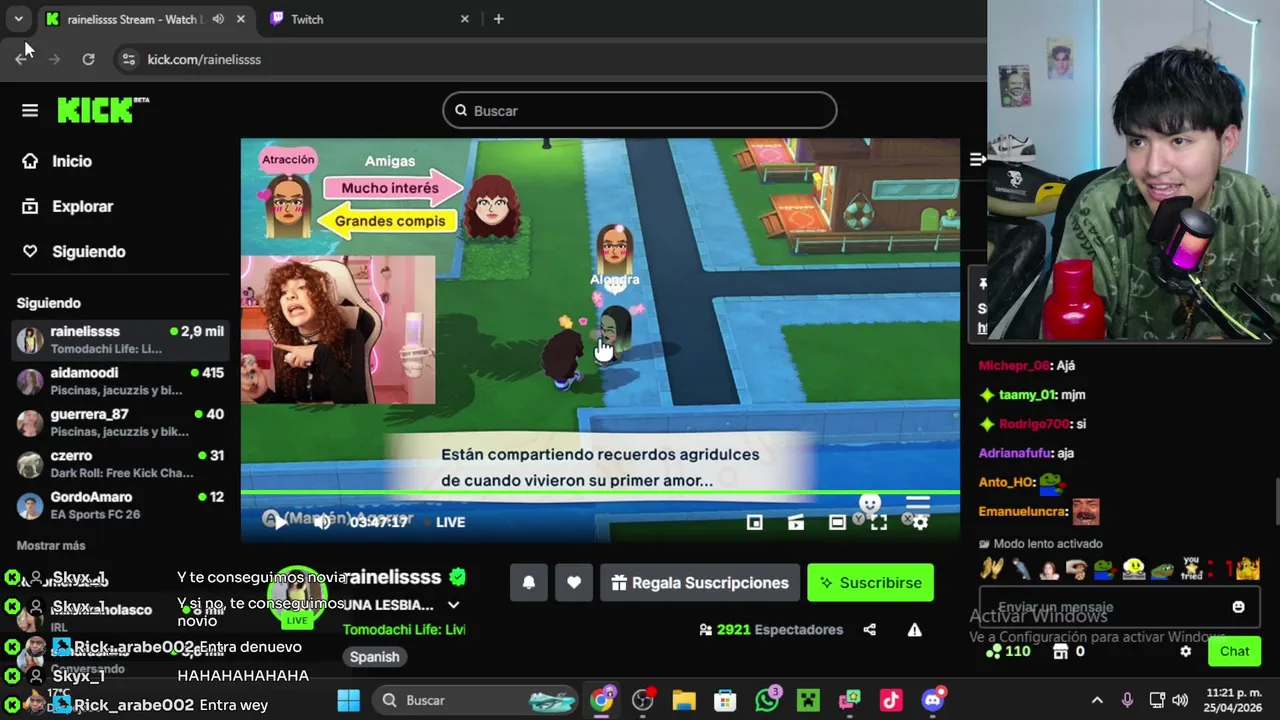This screenshot has width=1280, height=720.
Task: Open the aidamoodi channel in followed list
Action: click(x=120, y=381)
